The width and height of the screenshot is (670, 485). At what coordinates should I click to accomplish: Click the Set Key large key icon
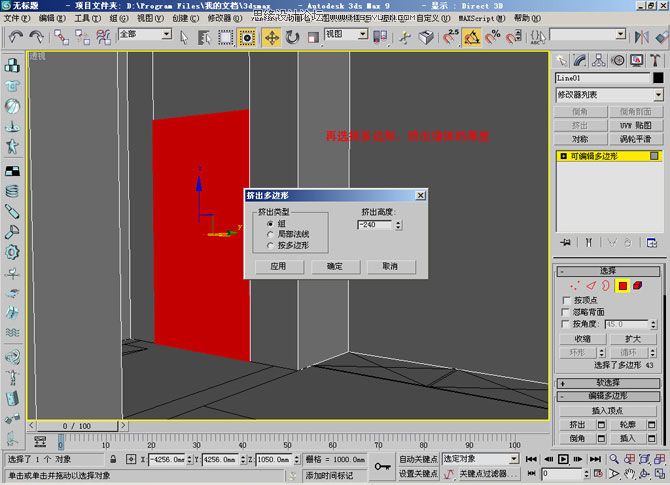click(x=382, y=466)
